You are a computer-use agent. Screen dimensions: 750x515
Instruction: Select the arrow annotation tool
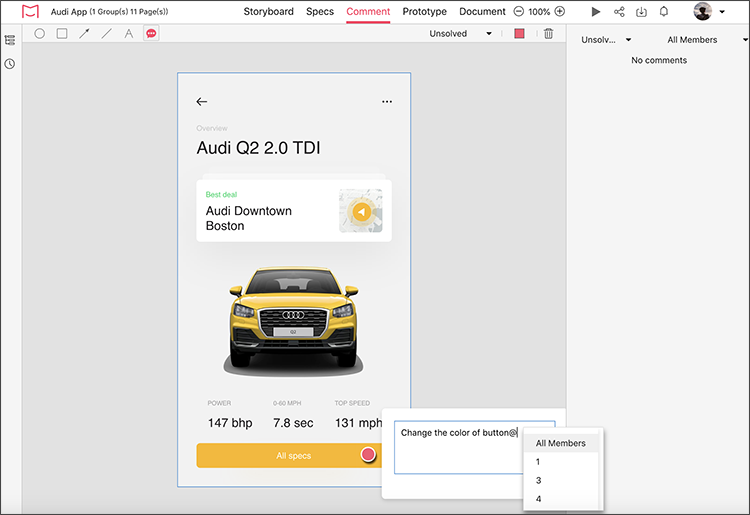pos(84,33)
